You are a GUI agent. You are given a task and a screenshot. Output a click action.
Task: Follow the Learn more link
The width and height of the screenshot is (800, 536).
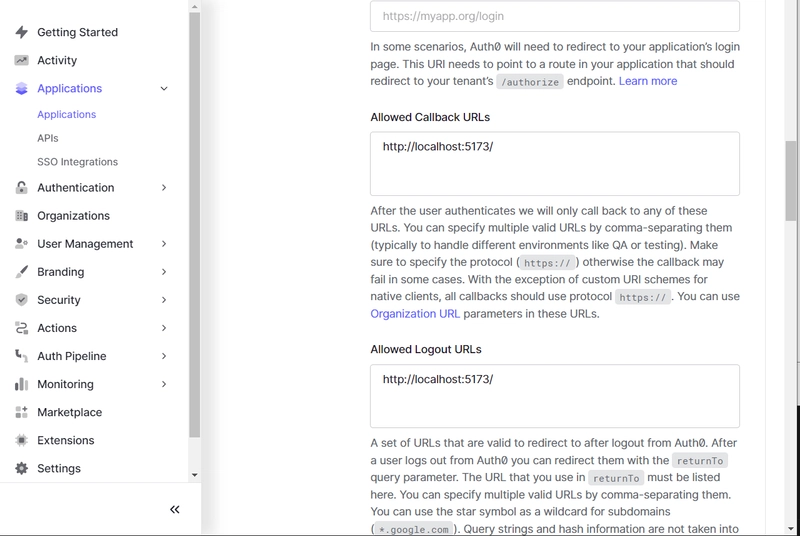648,81
